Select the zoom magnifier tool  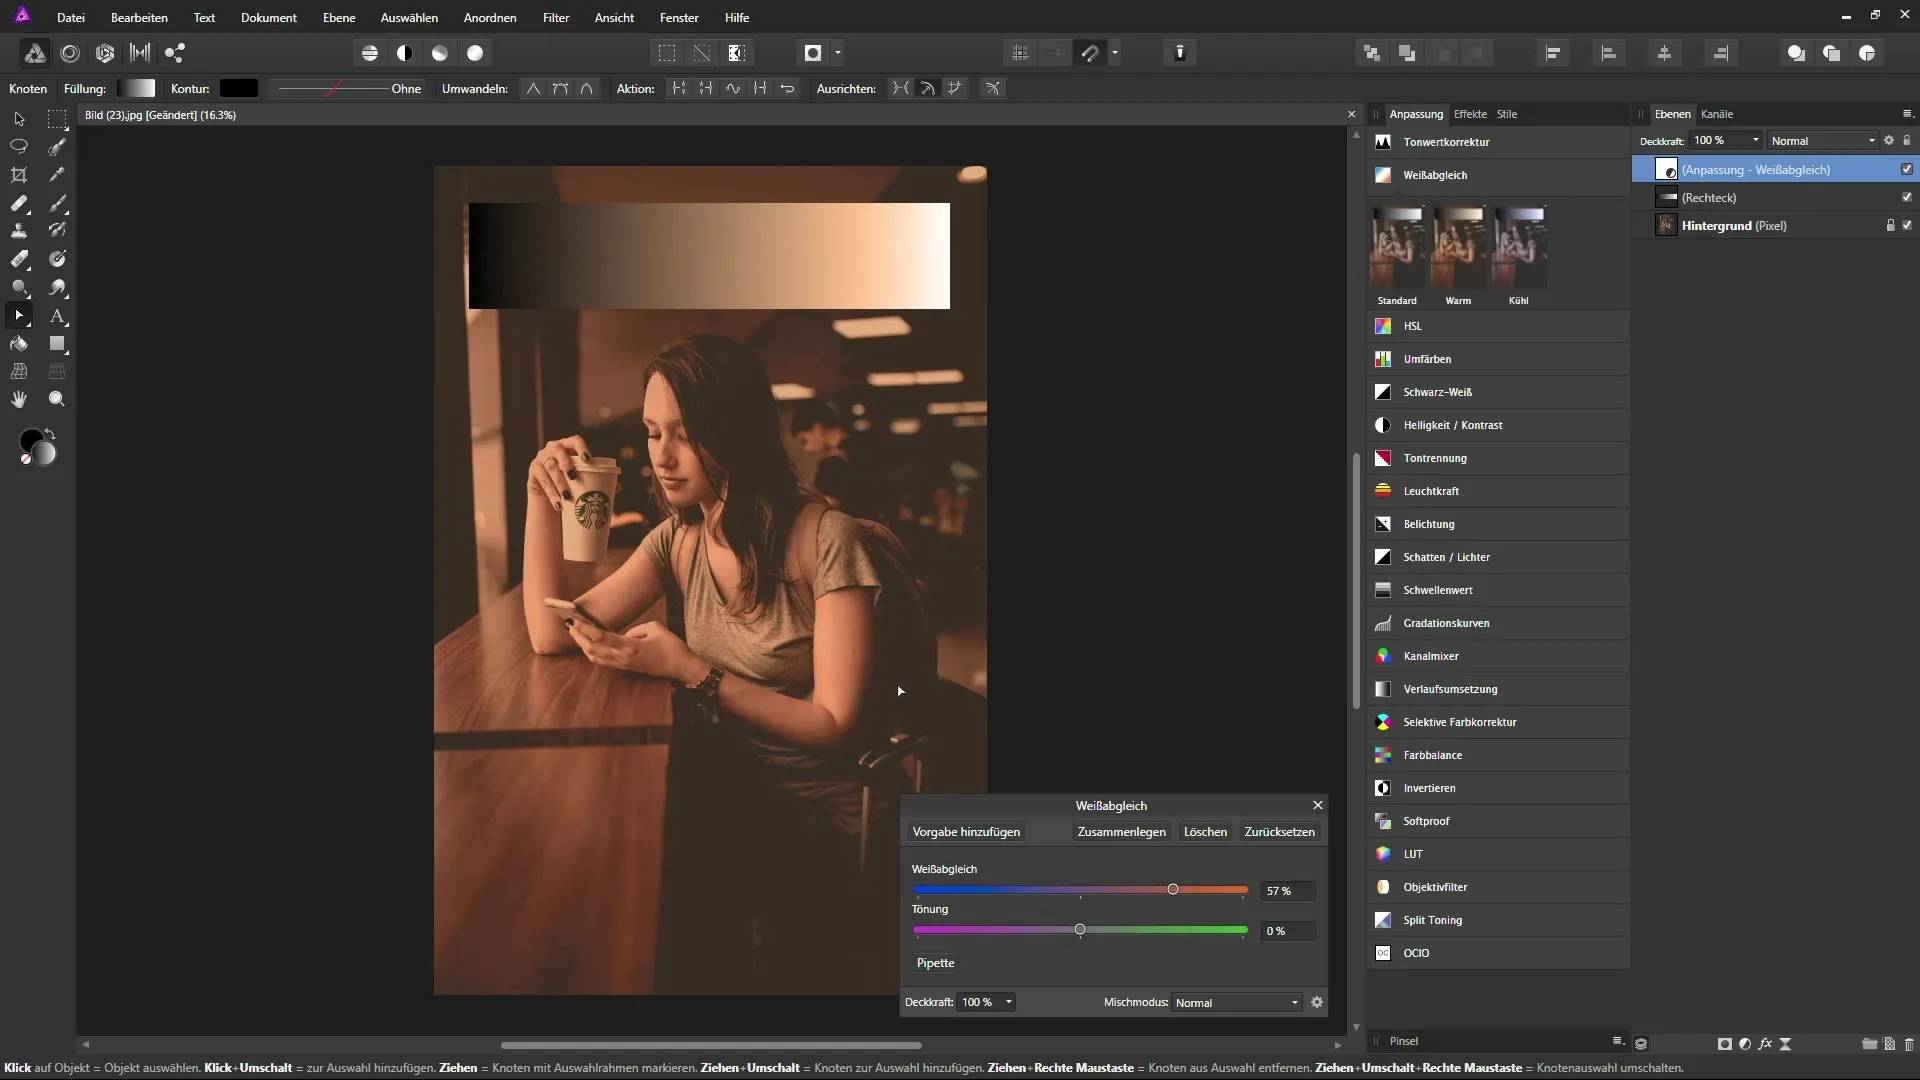coord(57,399)
